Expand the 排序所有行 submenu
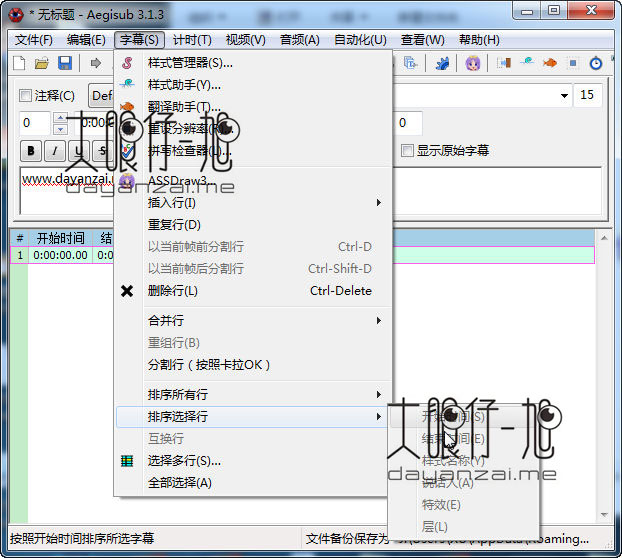 coord(254,395)
